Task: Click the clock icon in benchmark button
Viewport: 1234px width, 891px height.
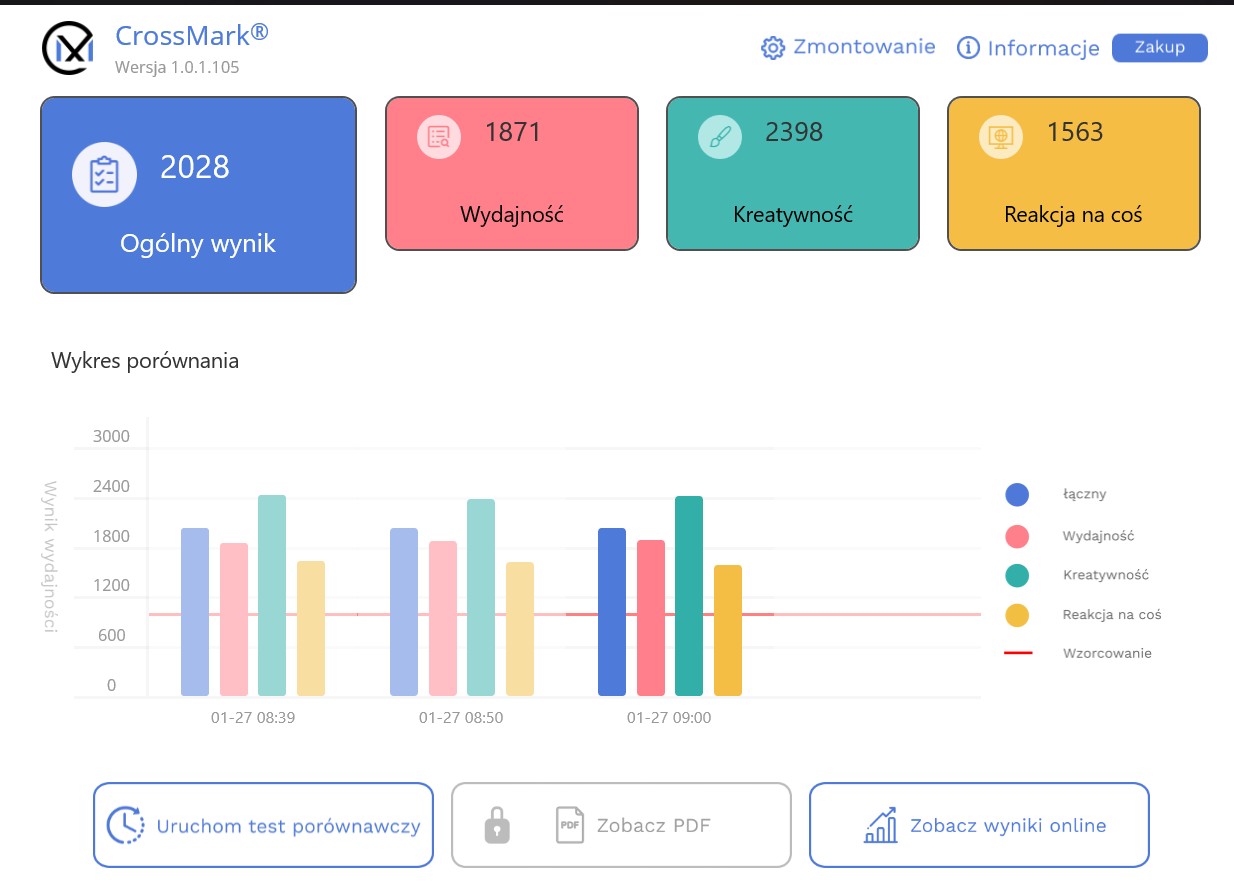Action: (x=126, y=826)
